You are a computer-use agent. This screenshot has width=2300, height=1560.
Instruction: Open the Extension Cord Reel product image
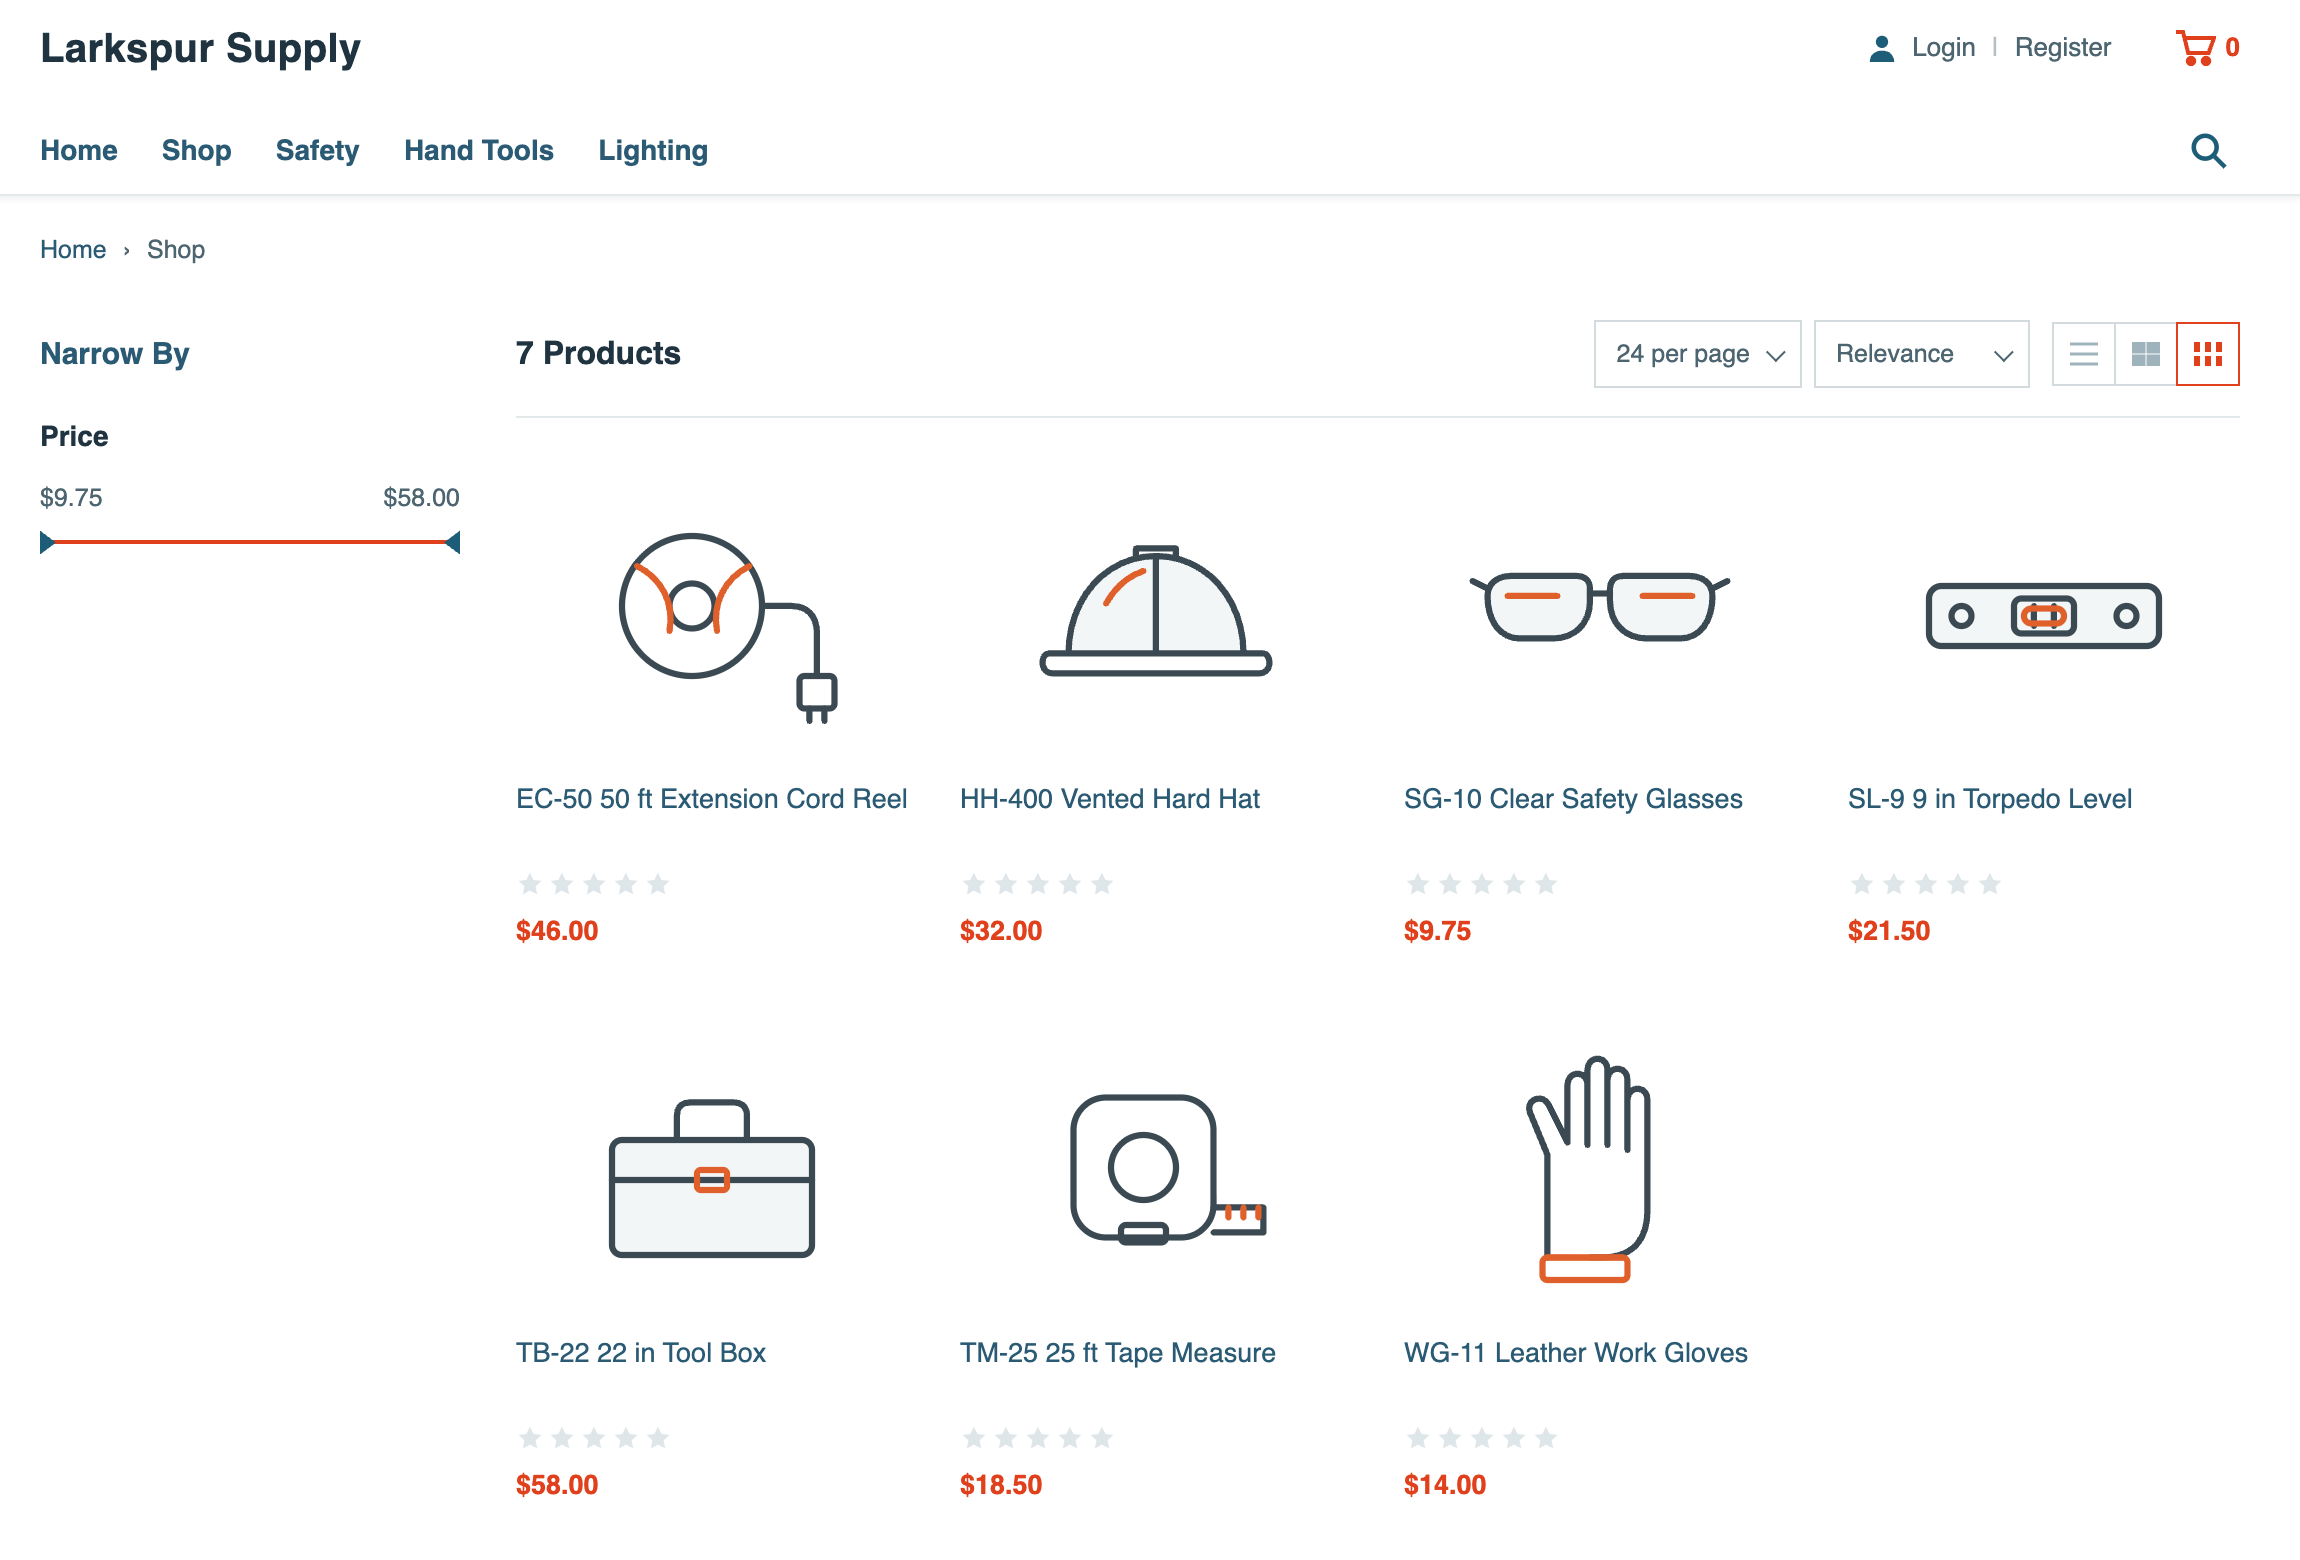(x=727, y=627)
